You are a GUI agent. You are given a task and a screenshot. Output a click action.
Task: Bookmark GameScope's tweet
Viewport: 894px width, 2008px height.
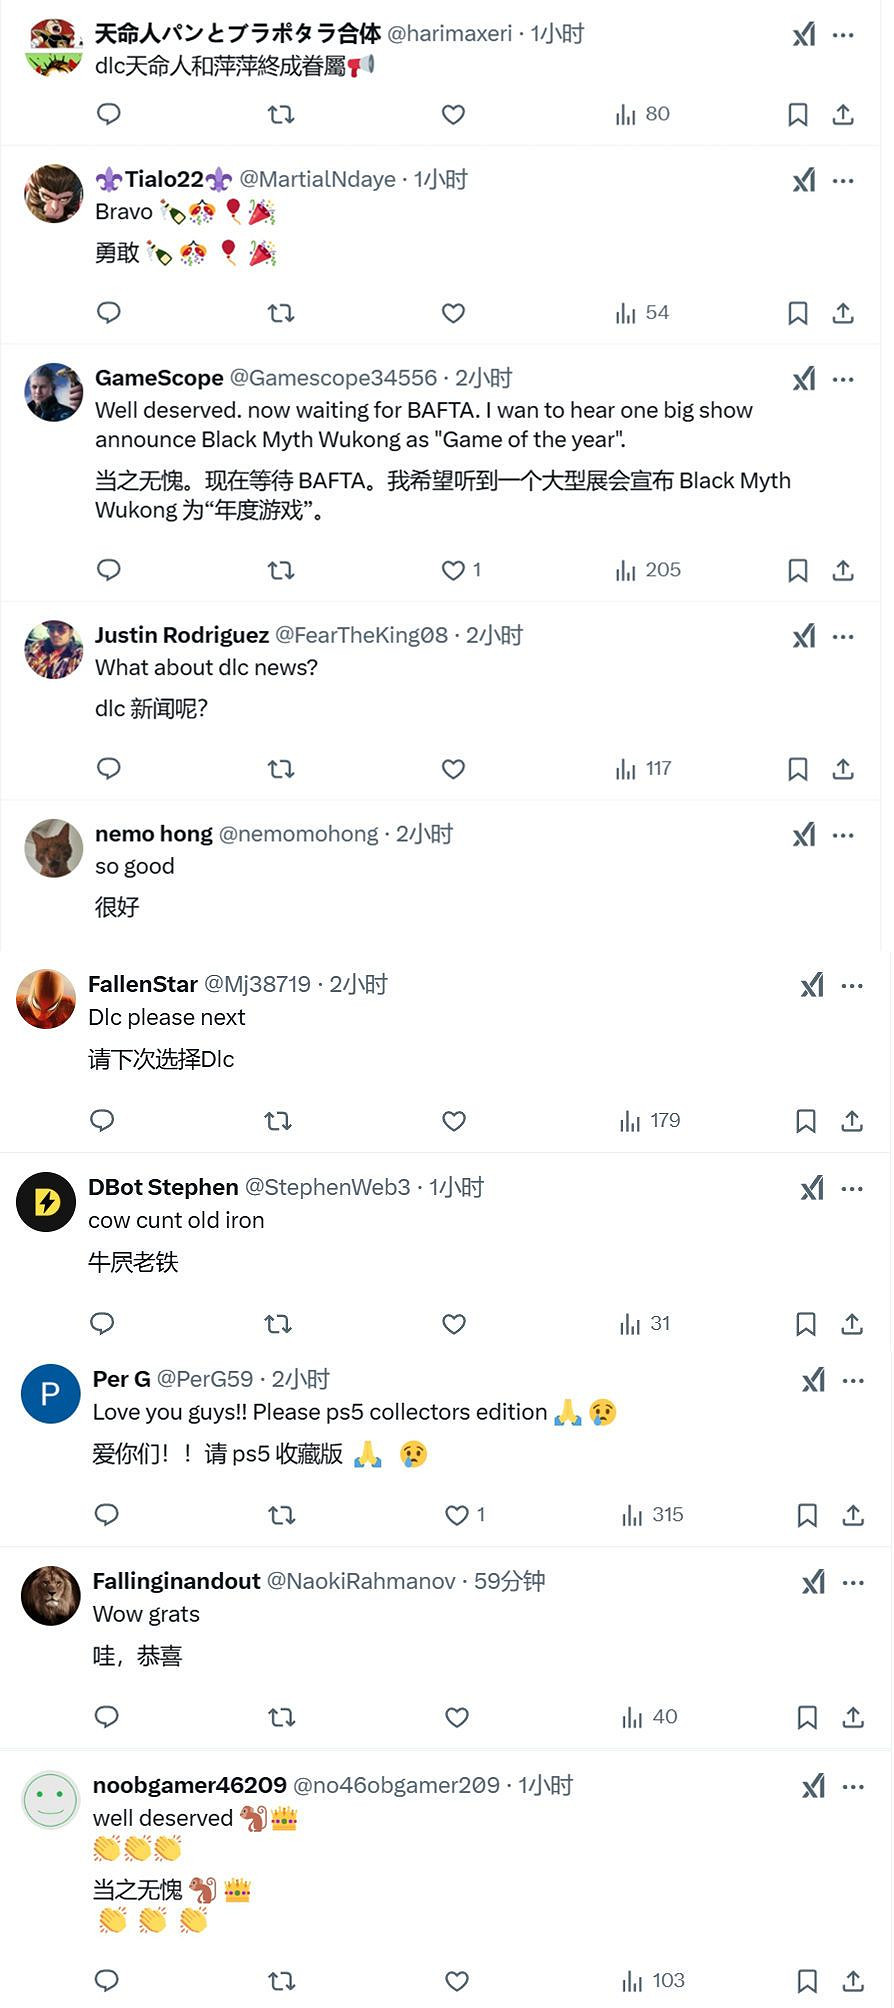click(798, 570)
